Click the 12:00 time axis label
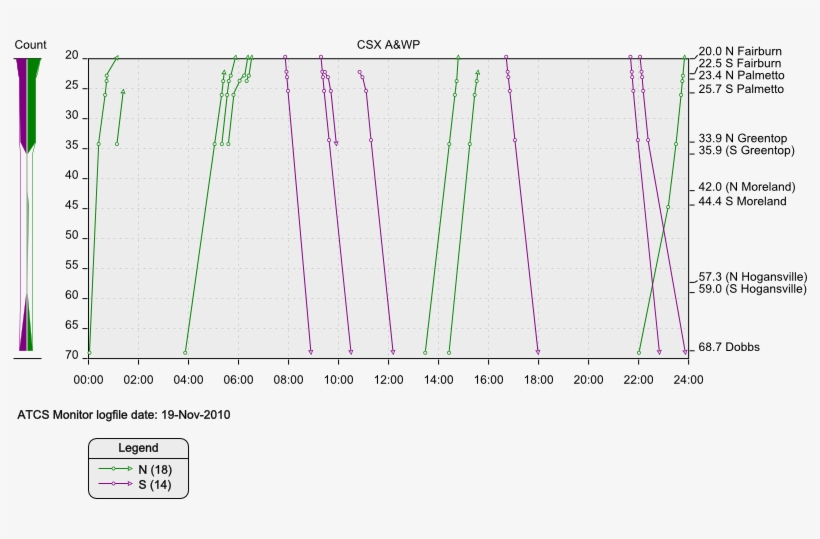This screenshot has width=820, height=539. click(389, 380)
